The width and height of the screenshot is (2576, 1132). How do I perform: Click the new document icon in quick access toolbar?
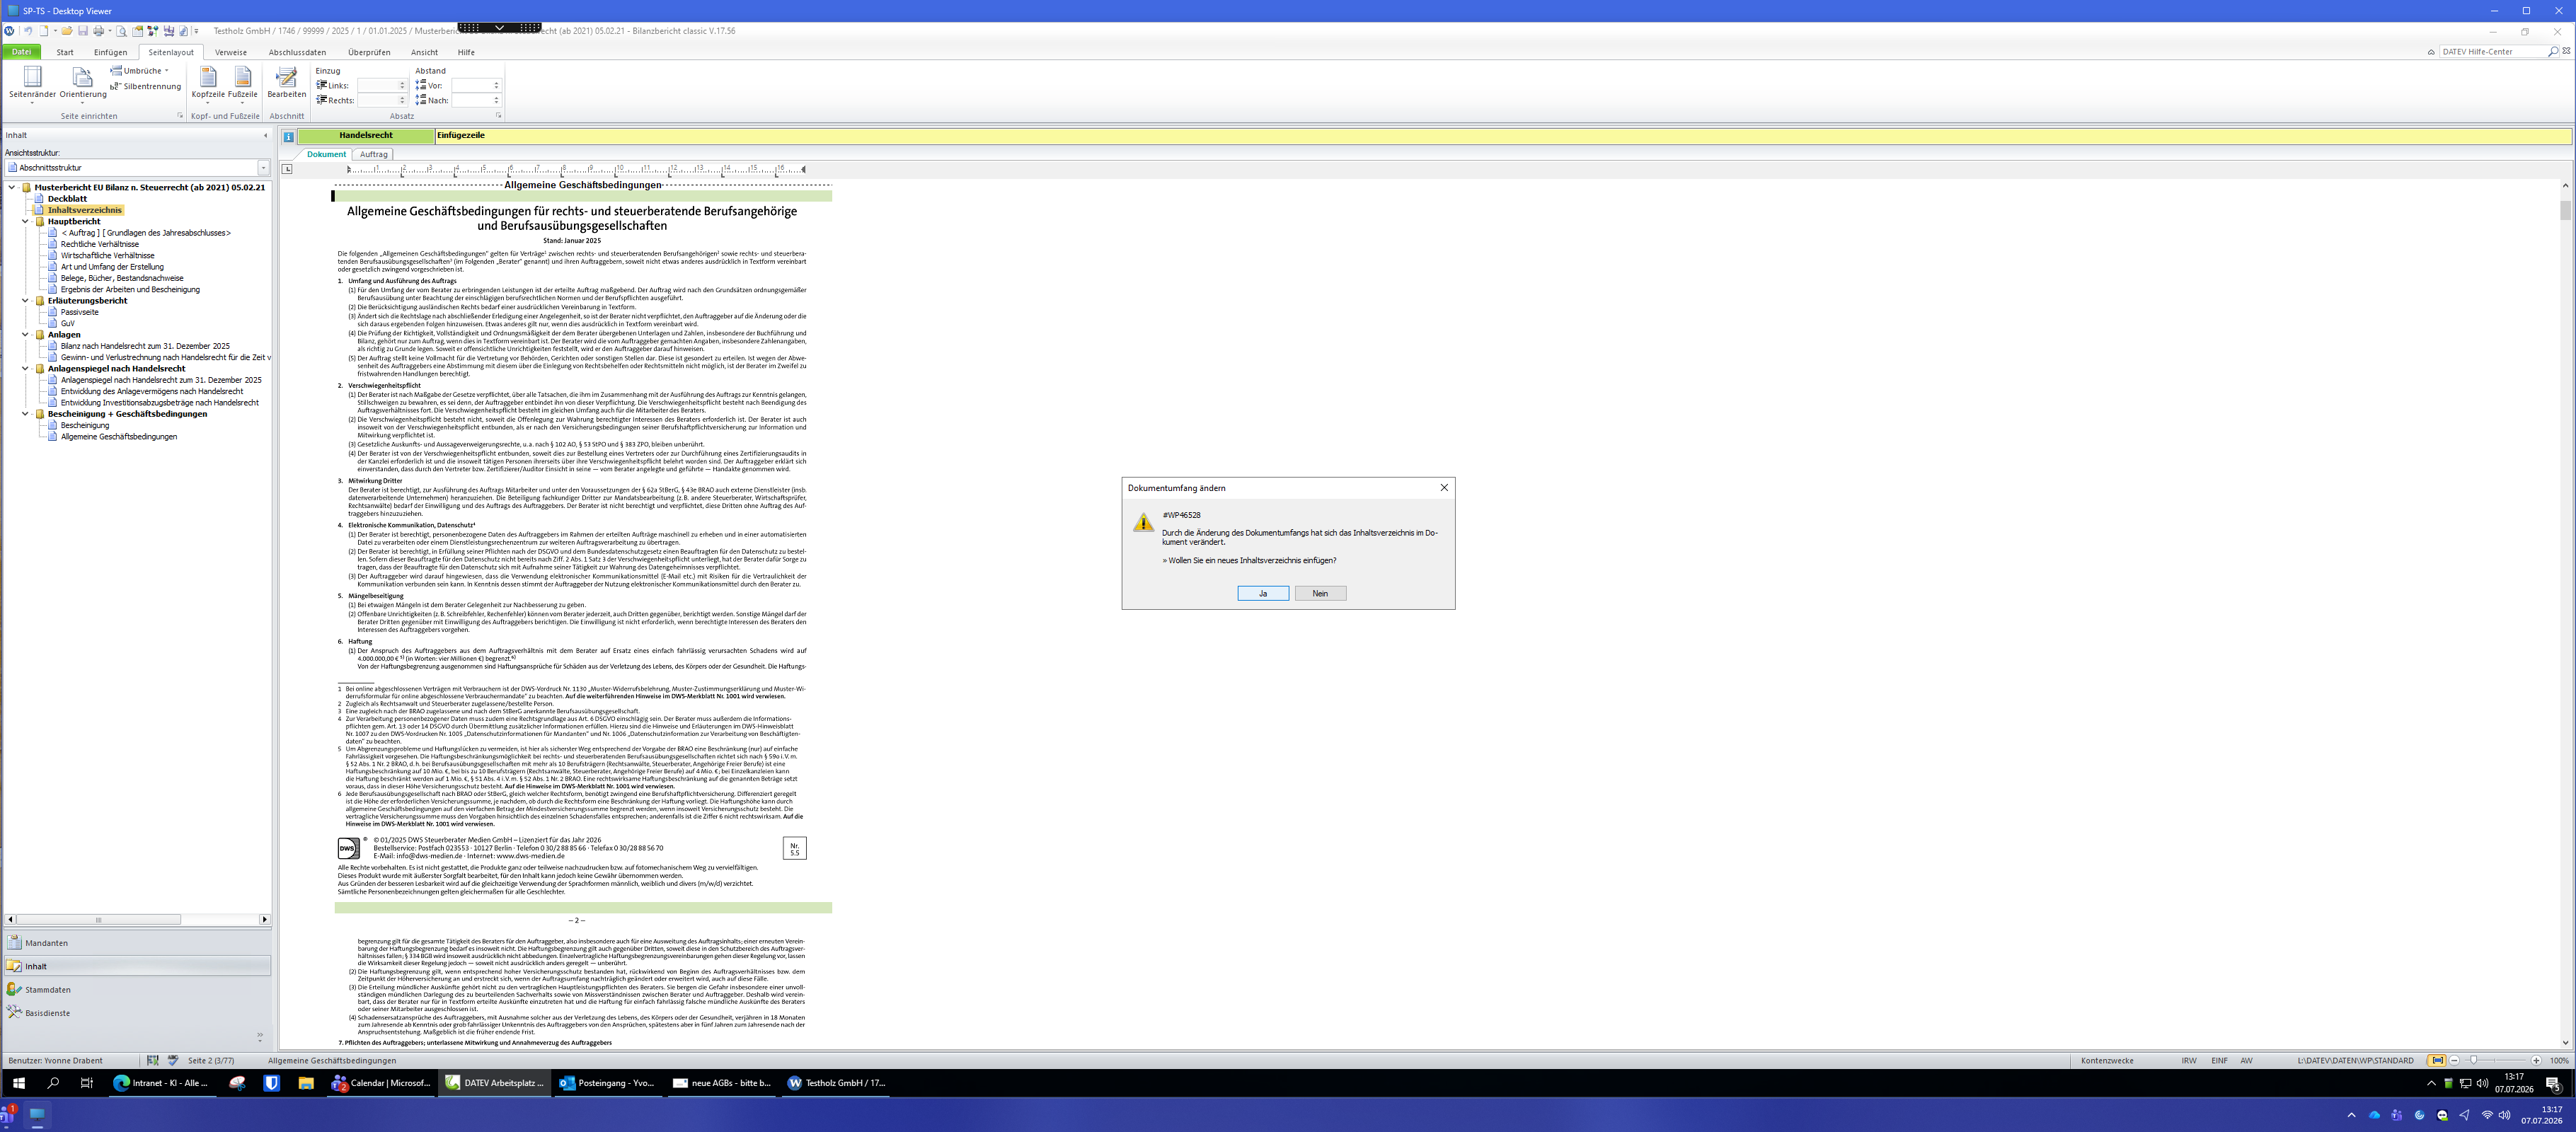point(43,31)
